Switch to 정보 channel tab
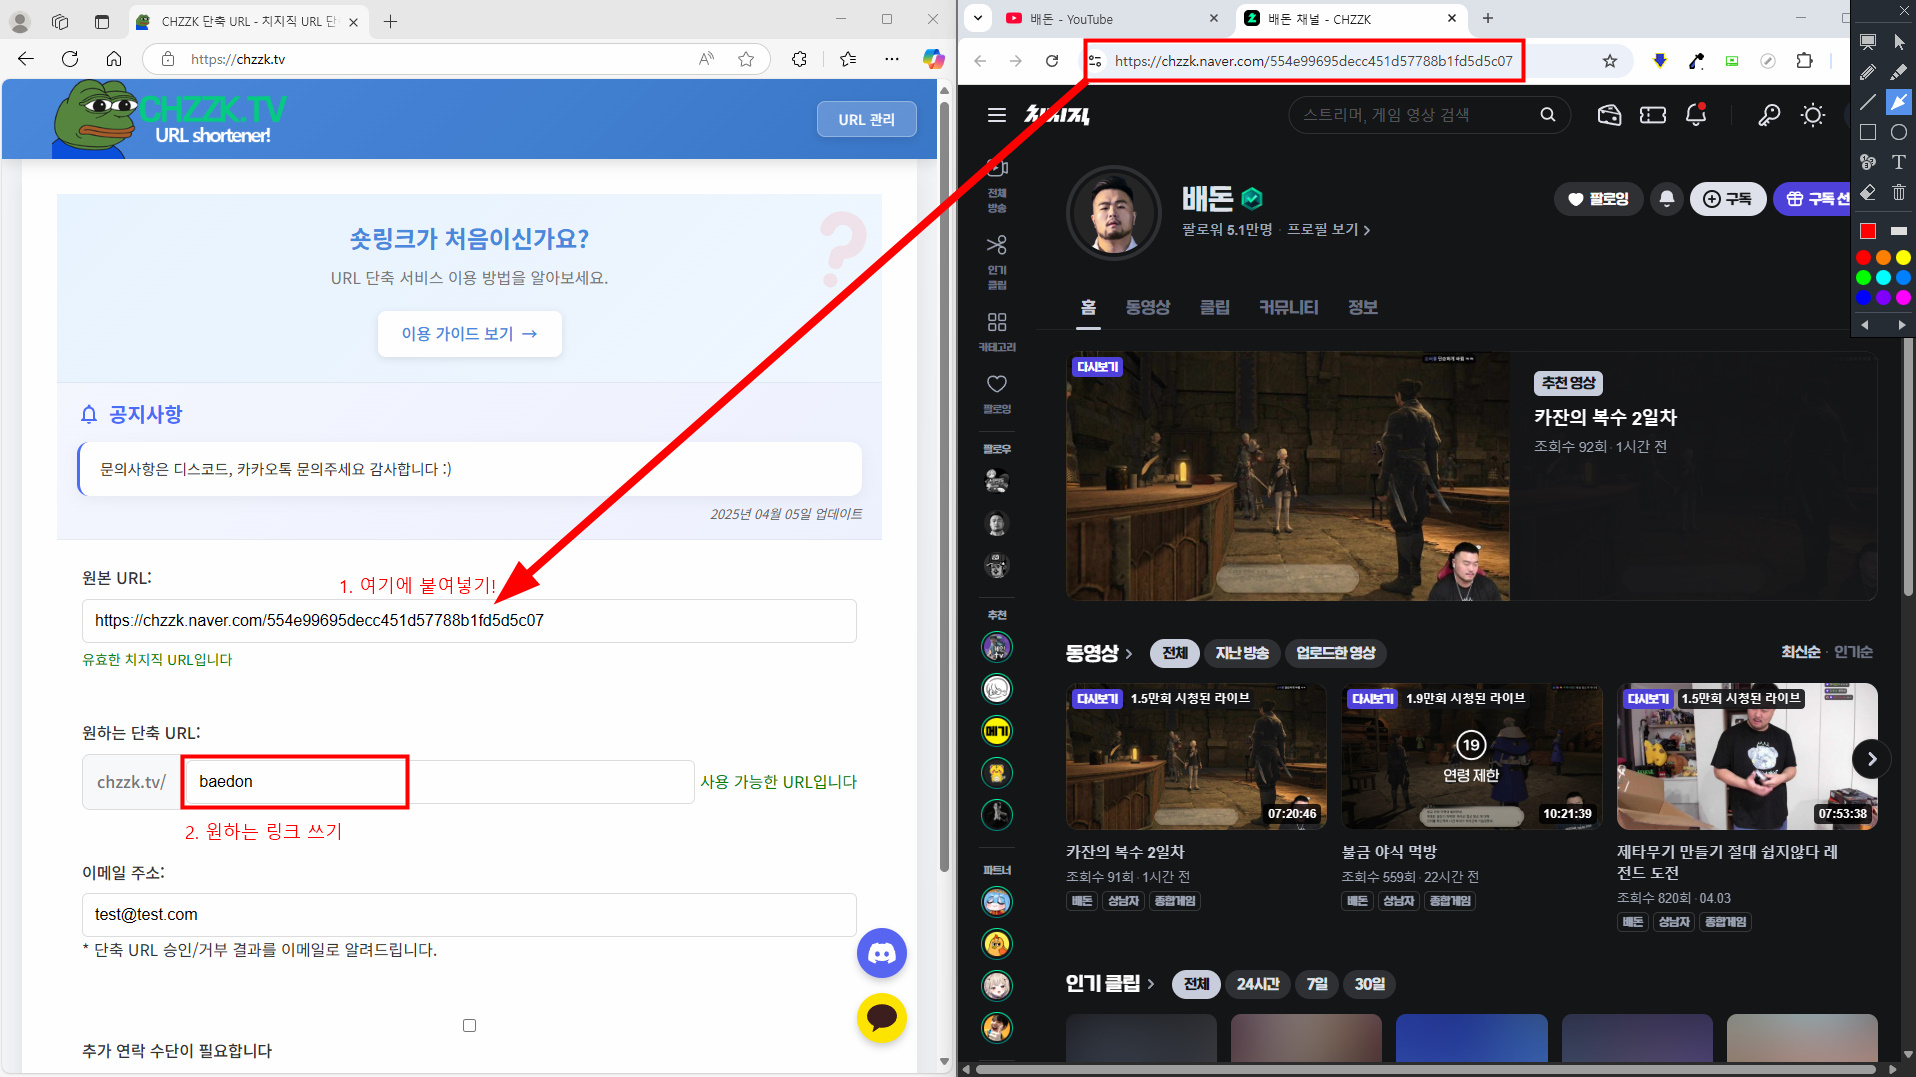The height and width of the screenshot is (1077, 1916). [1362, 308]
